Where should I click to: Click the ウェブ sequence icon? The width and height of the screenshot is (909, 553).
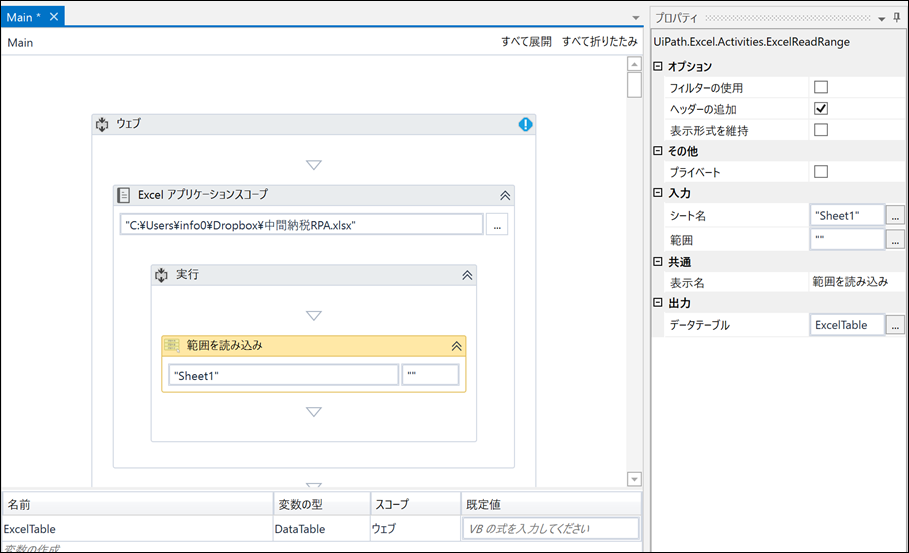(102, 124)
